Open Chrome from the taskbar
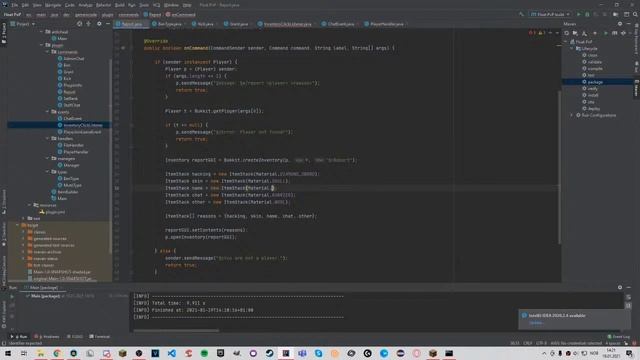 [x=57, y=353]
